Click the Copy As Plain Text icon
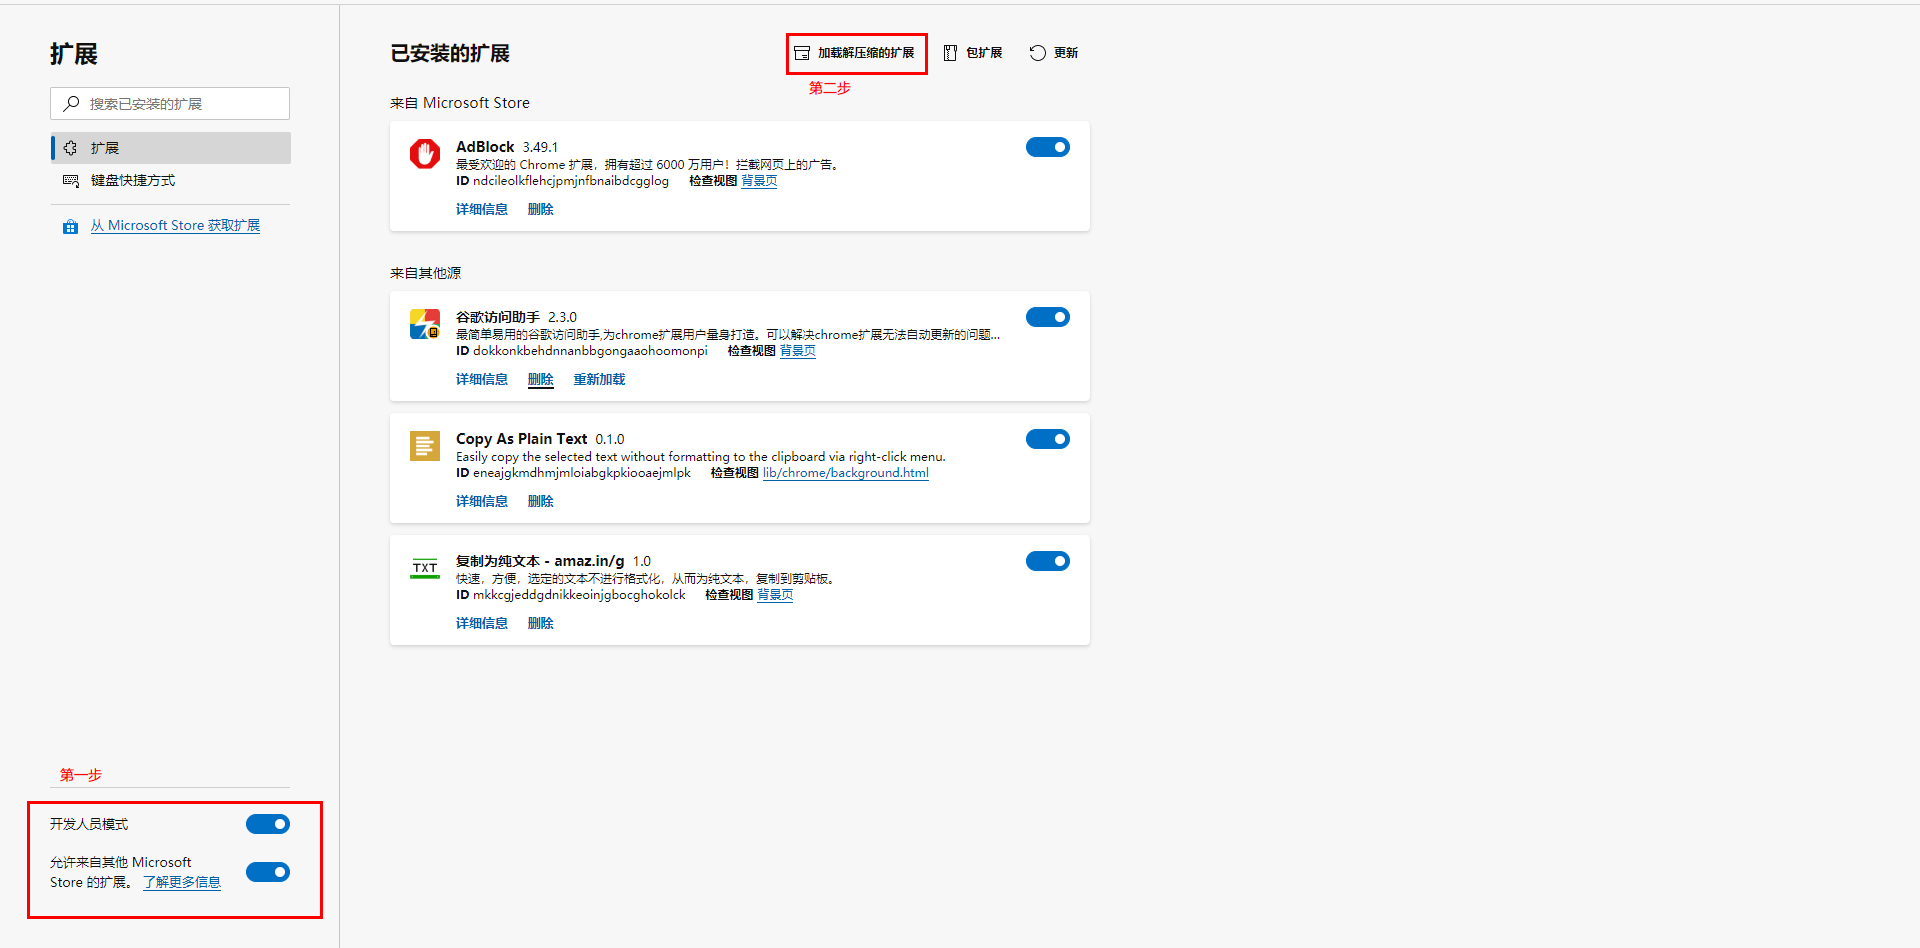The image size is (1920, 948). [425, 446]
